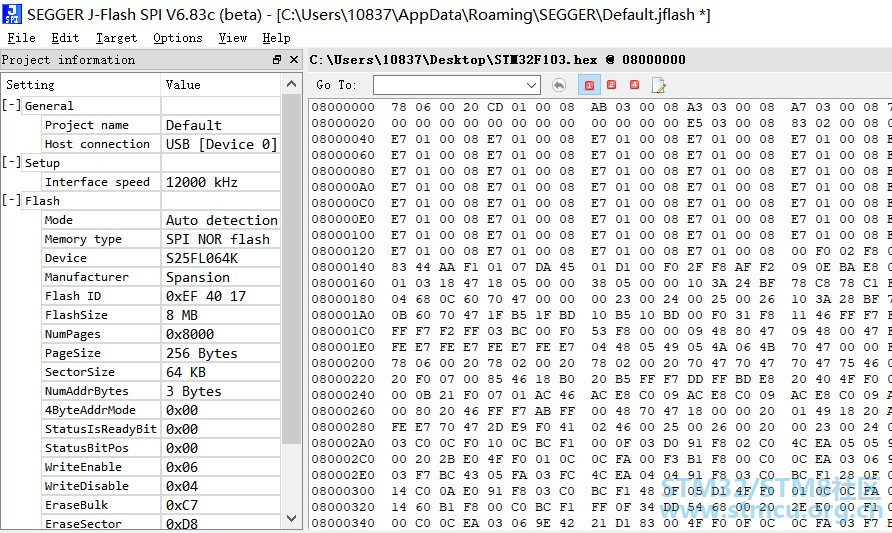Click the 'Auto detection' value
Image resolution: width=892 pixels, height=533 pixels.
[x=222, y=220]
